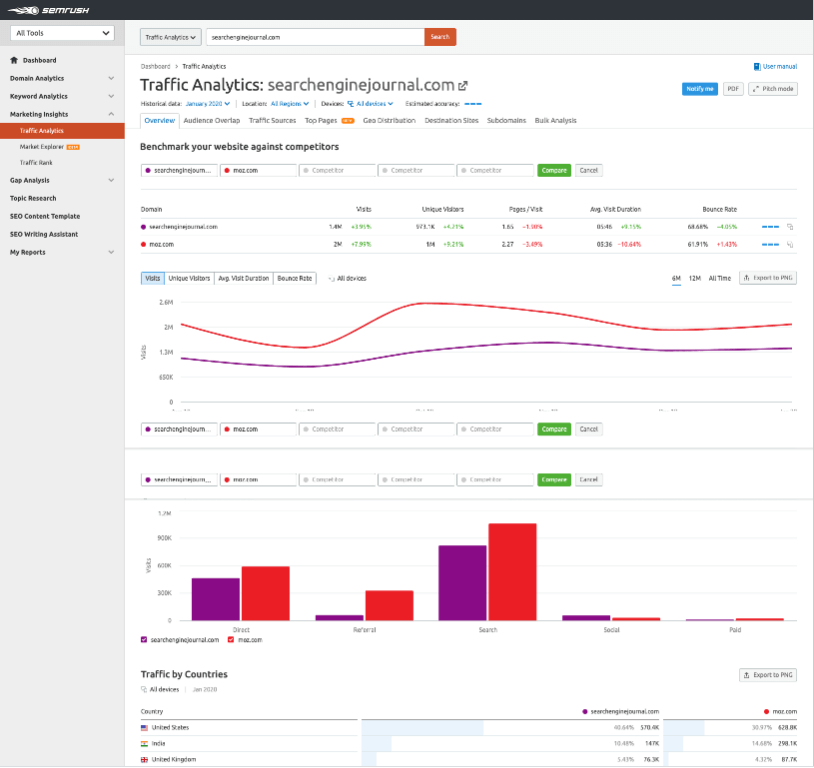The height and width of the screenshot is (768, 814).
Task: Switch the chart metric to Unique Visitors
Action: tap(189, 278)
